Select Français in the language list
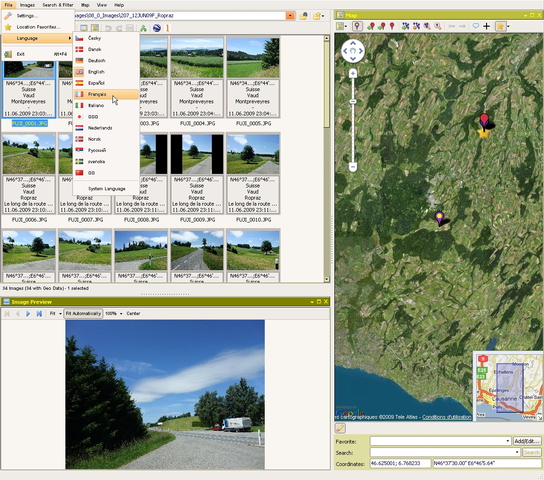The image size is (544, 480). pyautogui.click(x=106, y=94)
